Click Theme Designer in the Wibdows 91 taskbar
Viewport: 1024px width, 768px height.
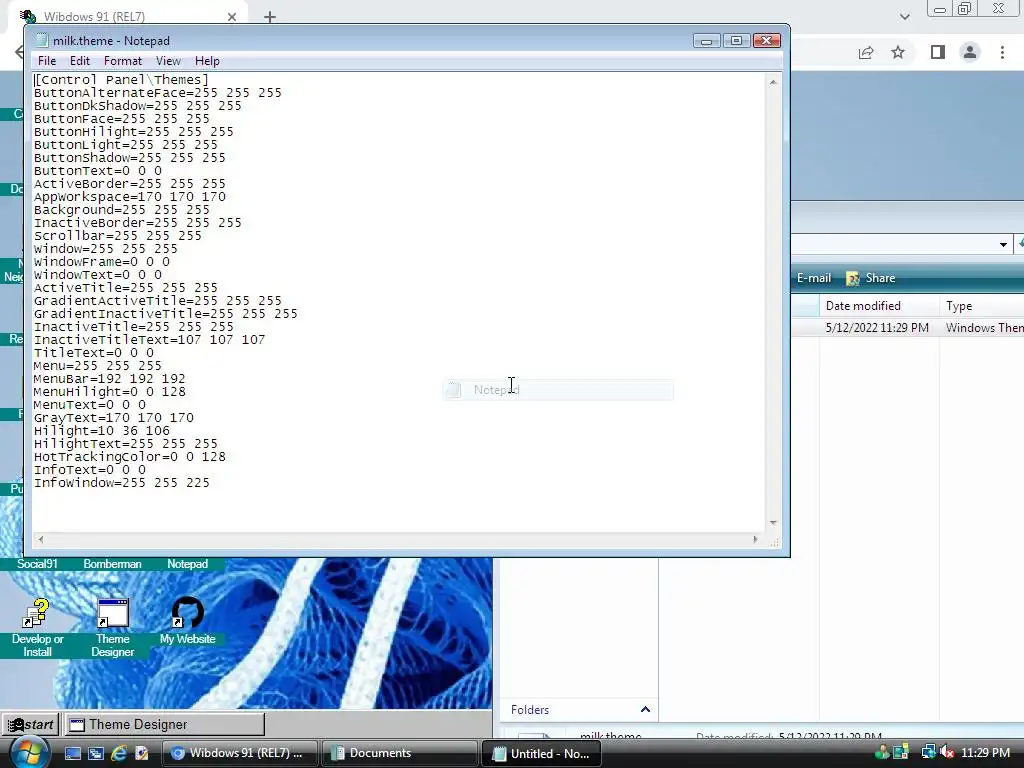[164, 724]
